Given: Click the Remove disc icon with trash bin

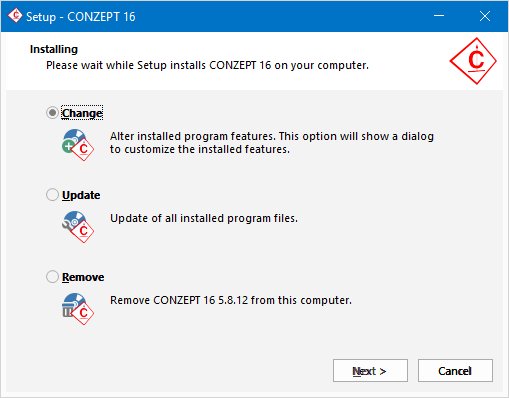Looking at the screenshot, I should click(78, 309).
